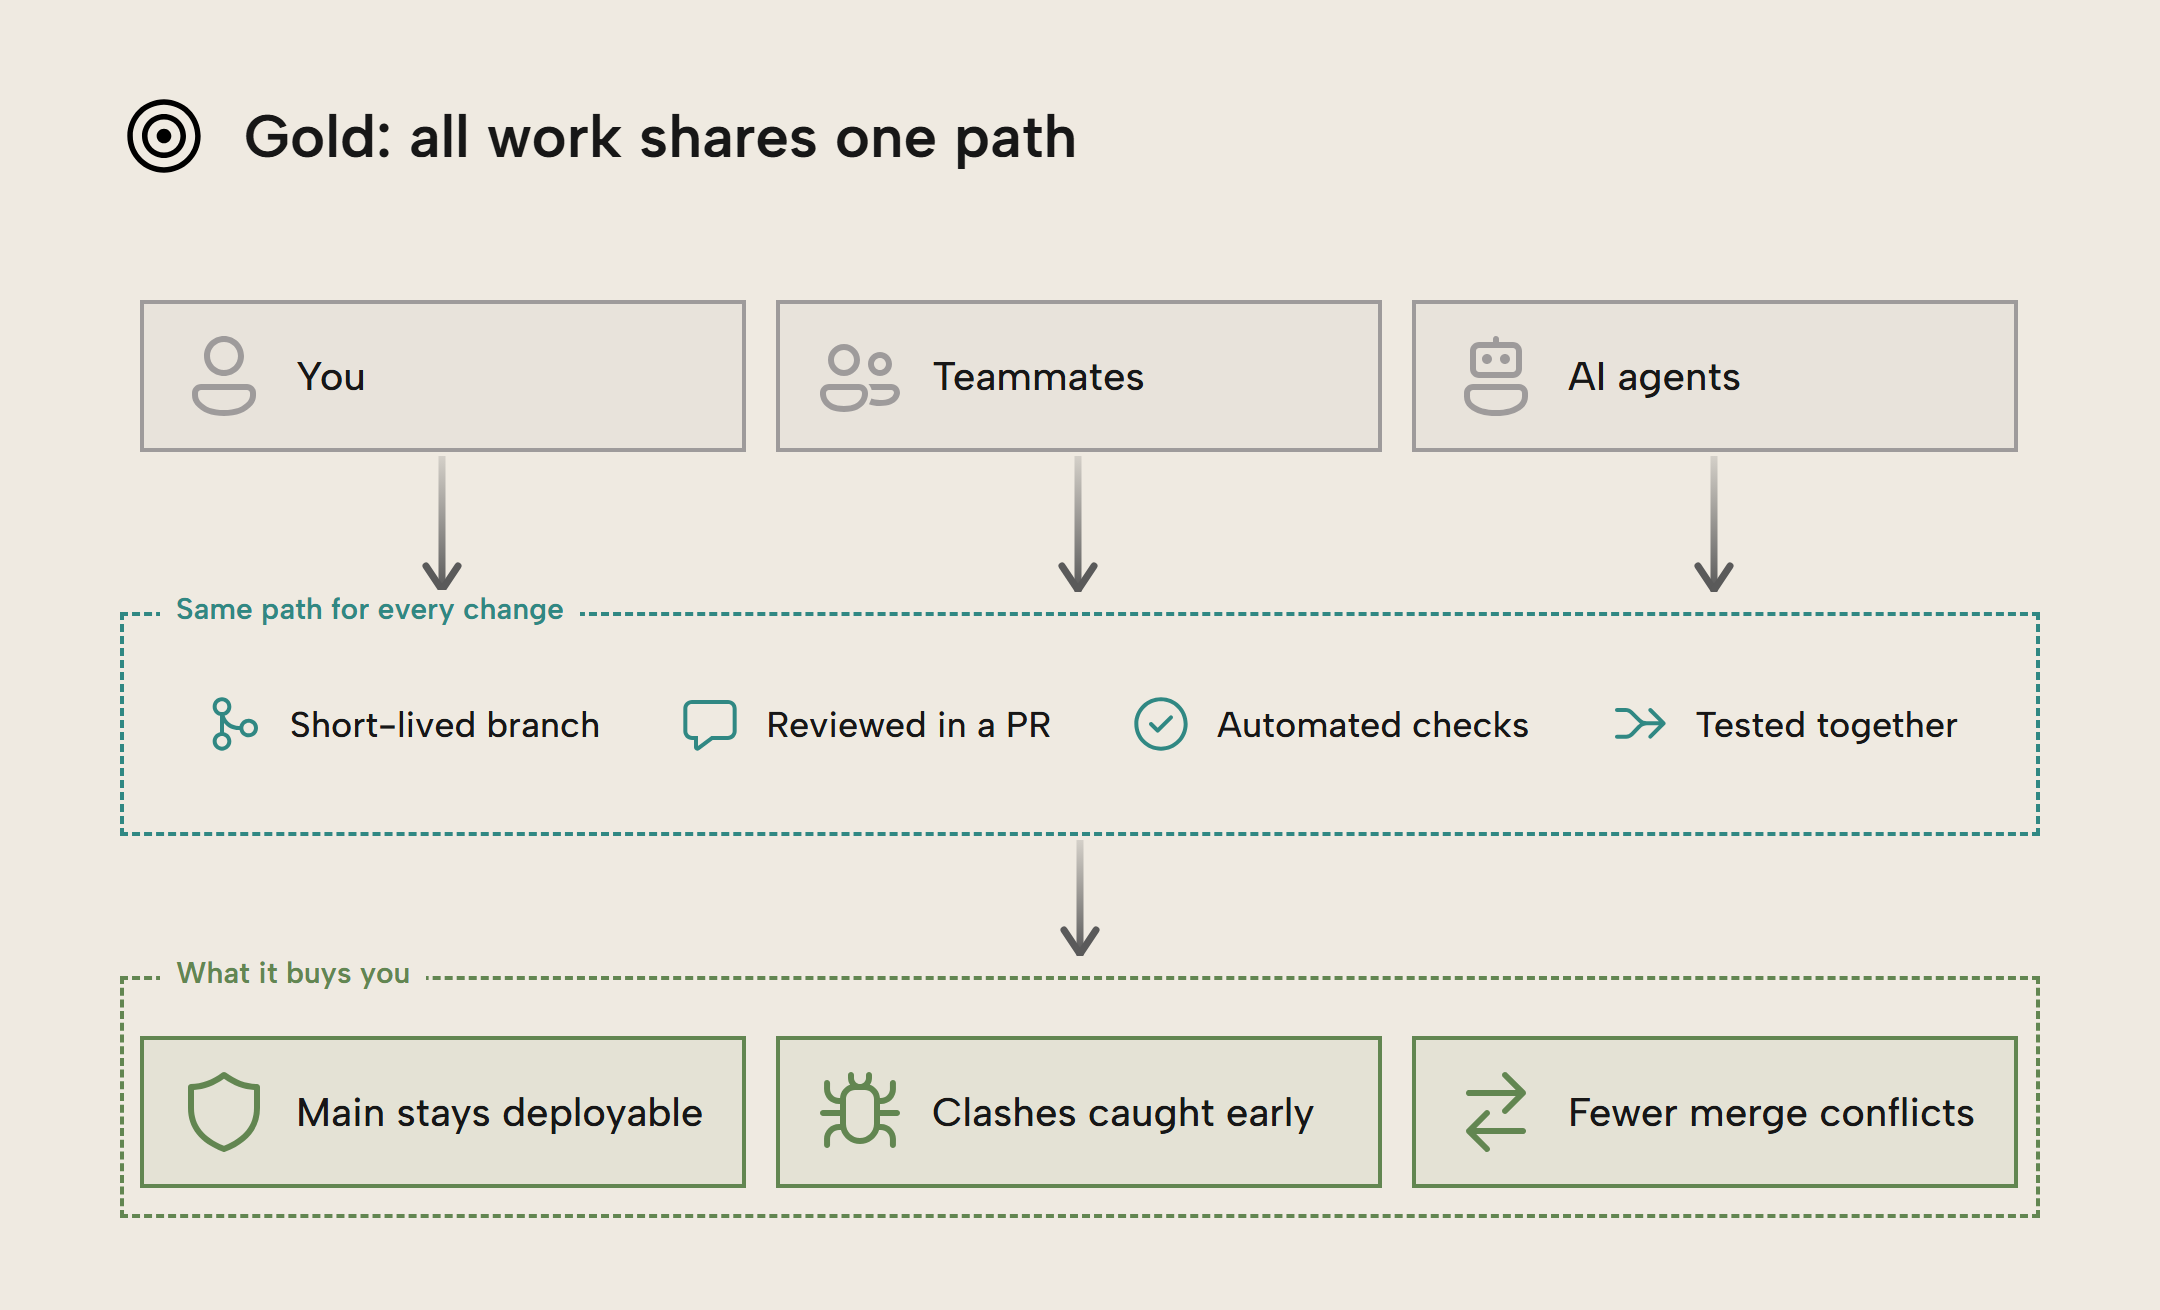Click the two-people icon beside Teammates

pyautogui.click(x=859, y=378)
